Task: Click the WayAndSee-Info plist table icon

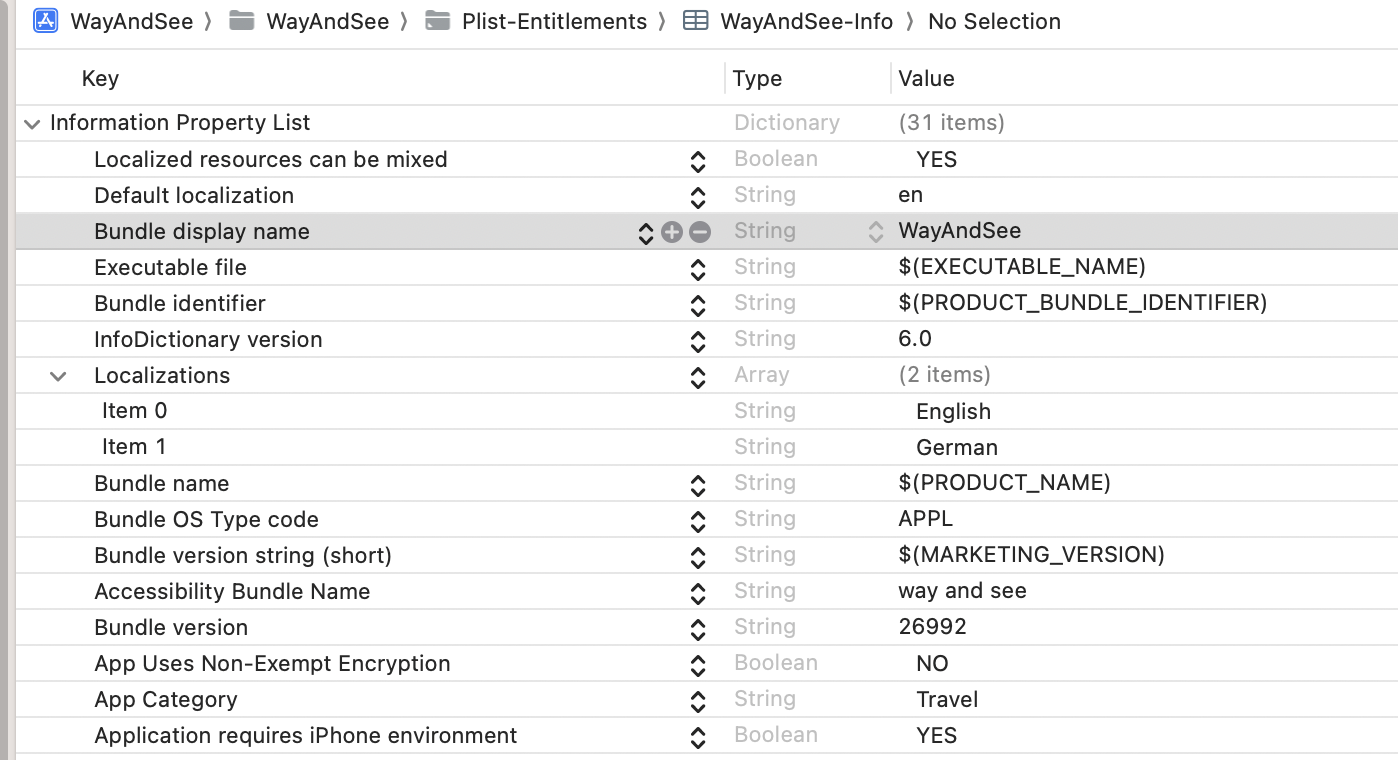Action: 696,21
